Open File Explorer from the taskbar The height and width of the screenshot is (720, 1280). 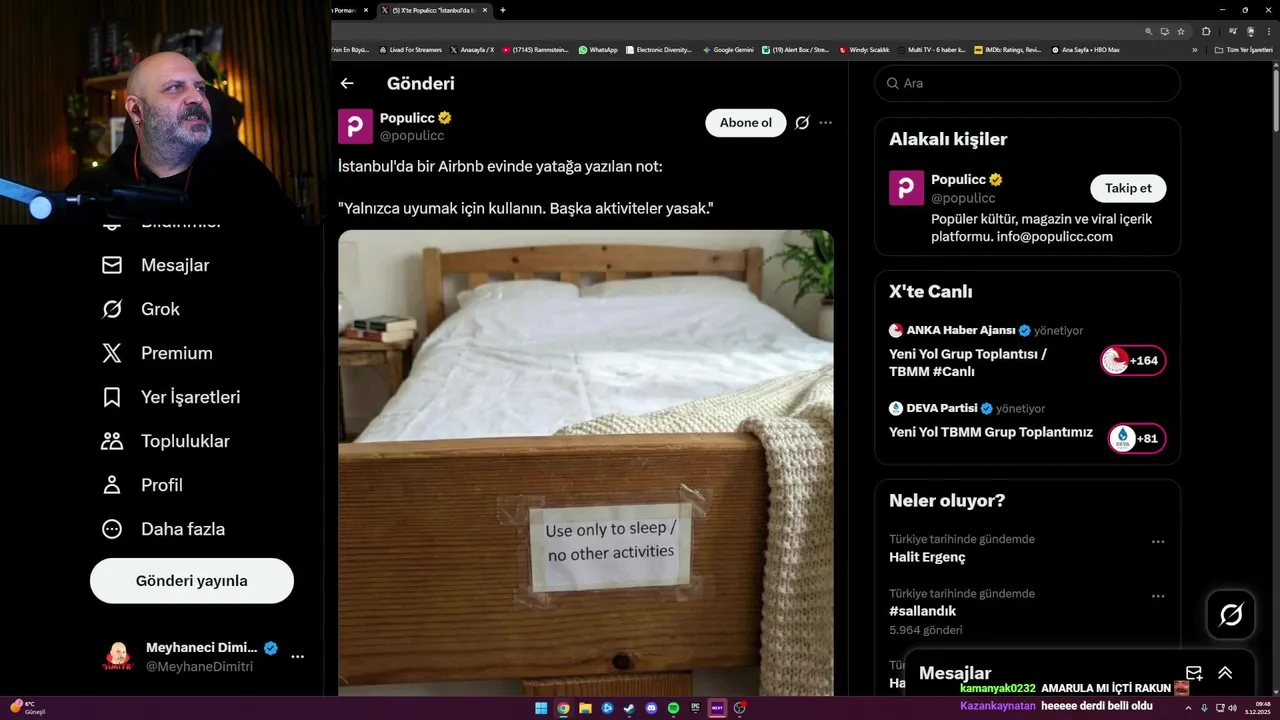(x=585, y=708)
